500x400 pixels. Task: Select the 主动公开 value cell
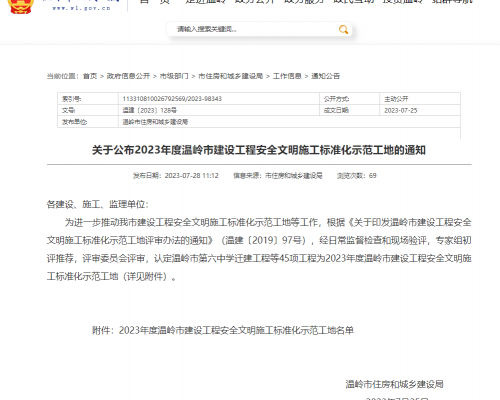click(420, 99)
